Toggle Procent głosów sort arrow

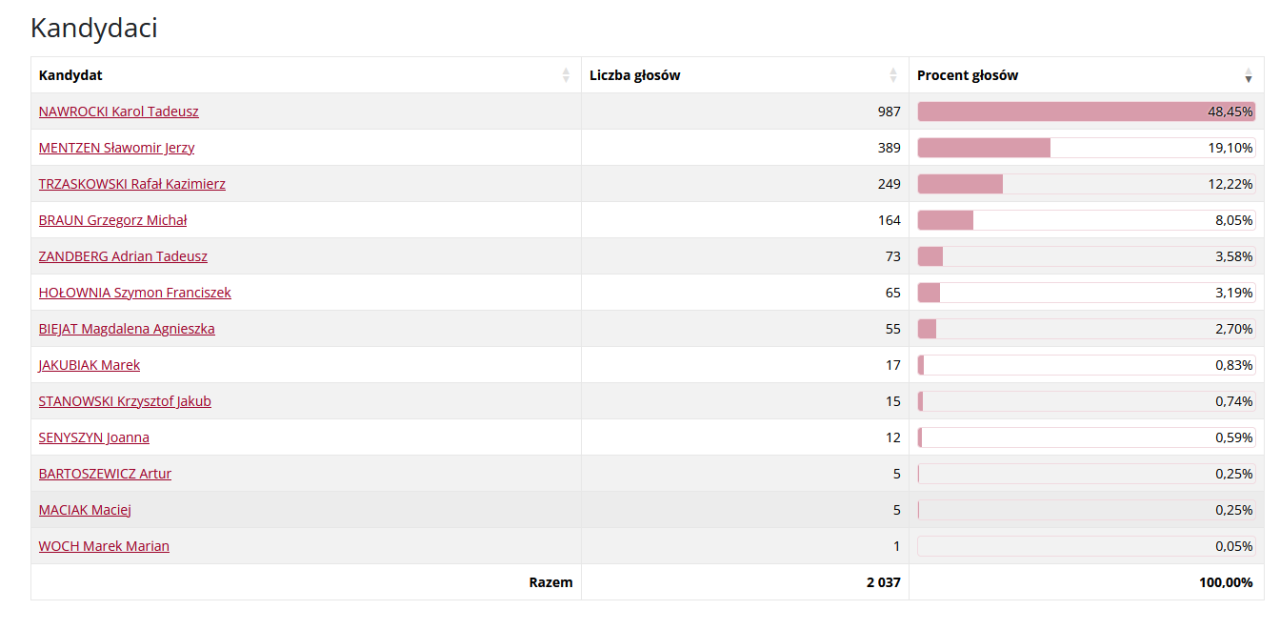coord(1248,75)
